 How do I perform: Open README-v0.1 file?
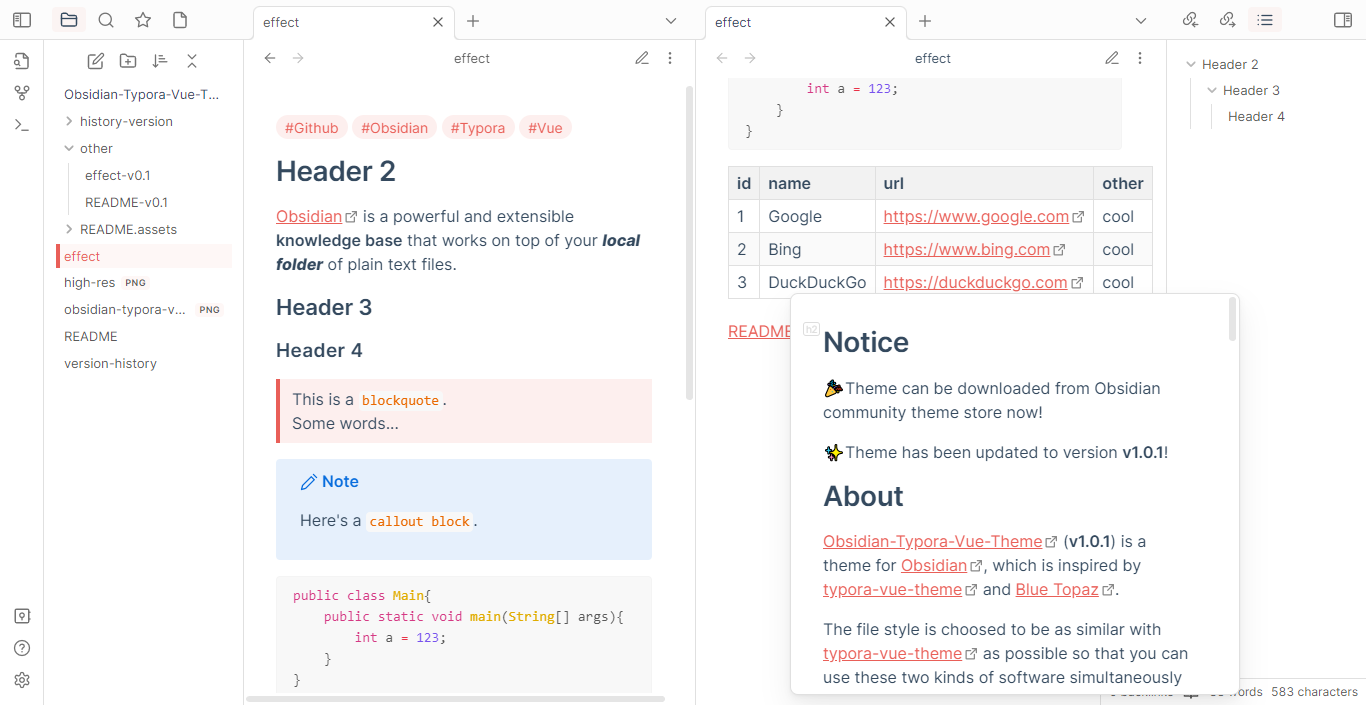[126, 202]
